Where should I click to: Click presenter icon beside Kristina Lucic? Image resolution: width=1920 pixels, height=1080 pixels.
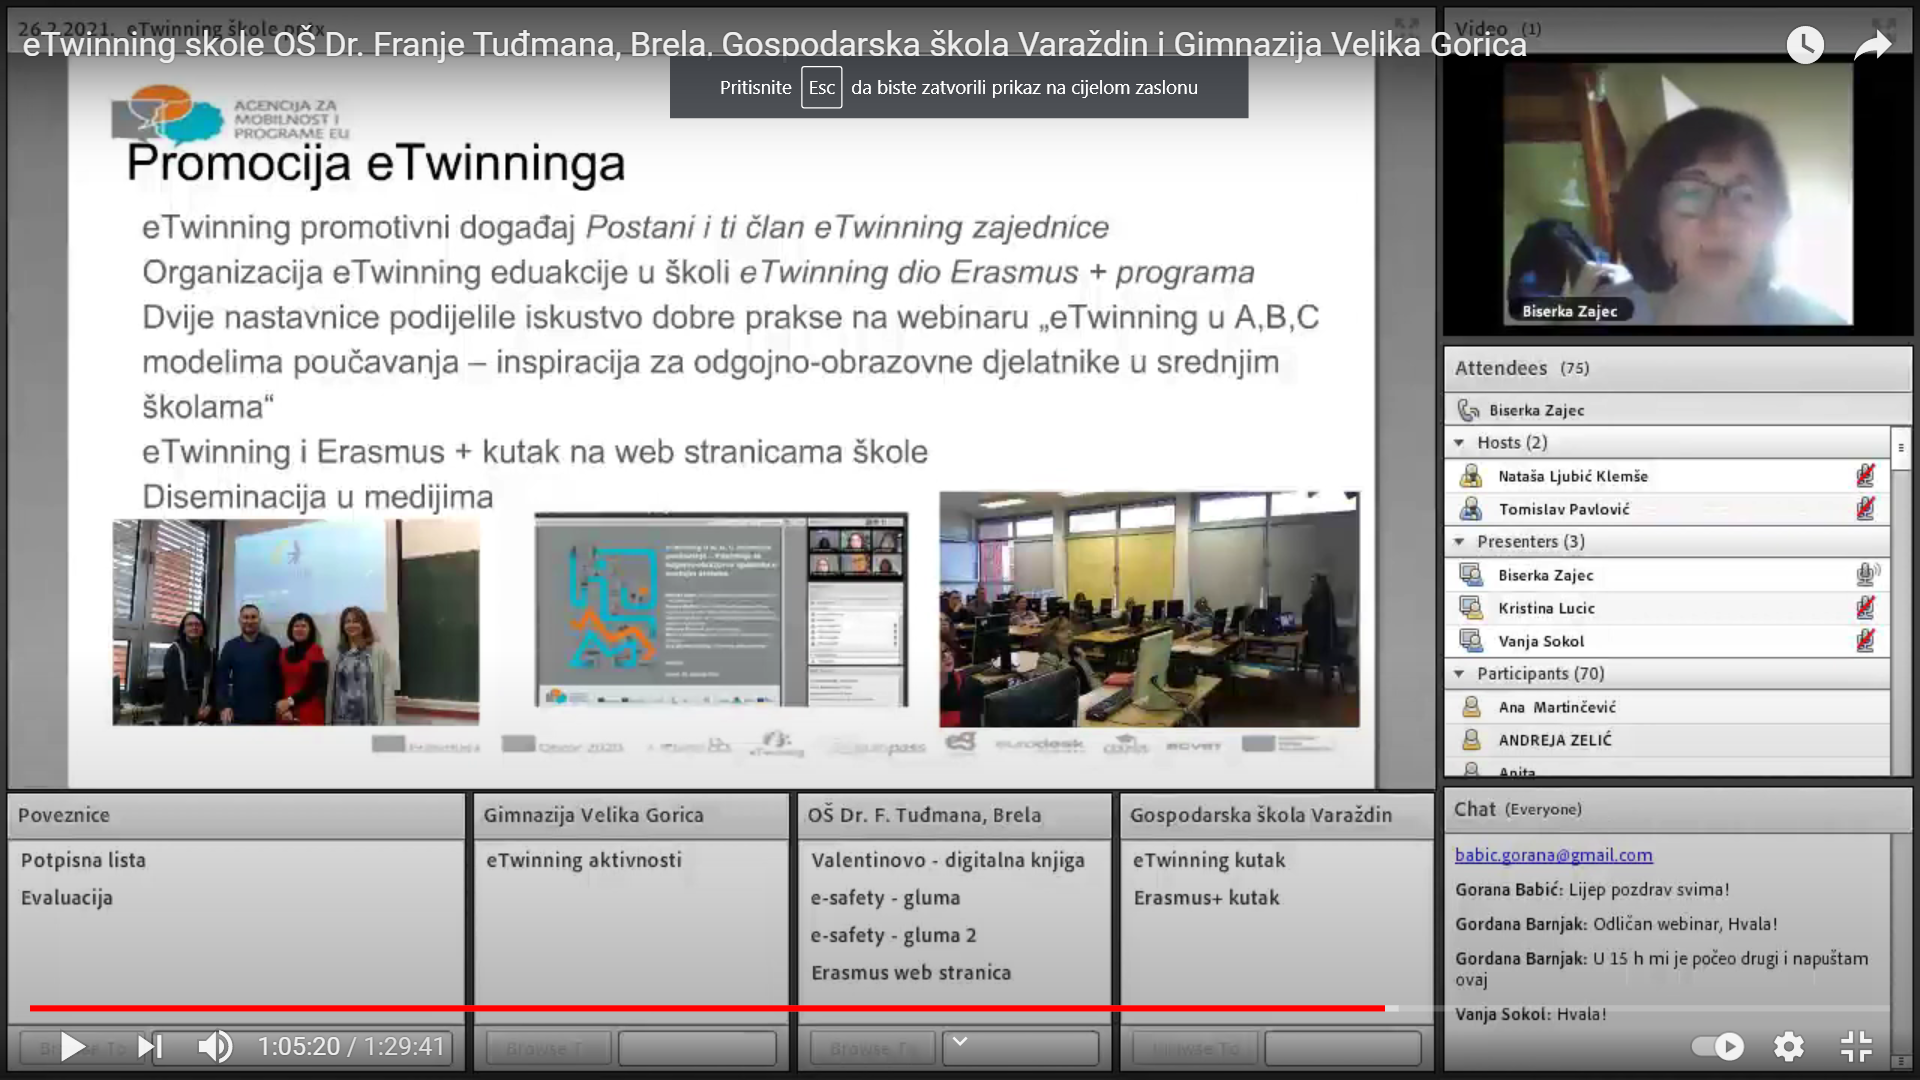(1471, 607)
